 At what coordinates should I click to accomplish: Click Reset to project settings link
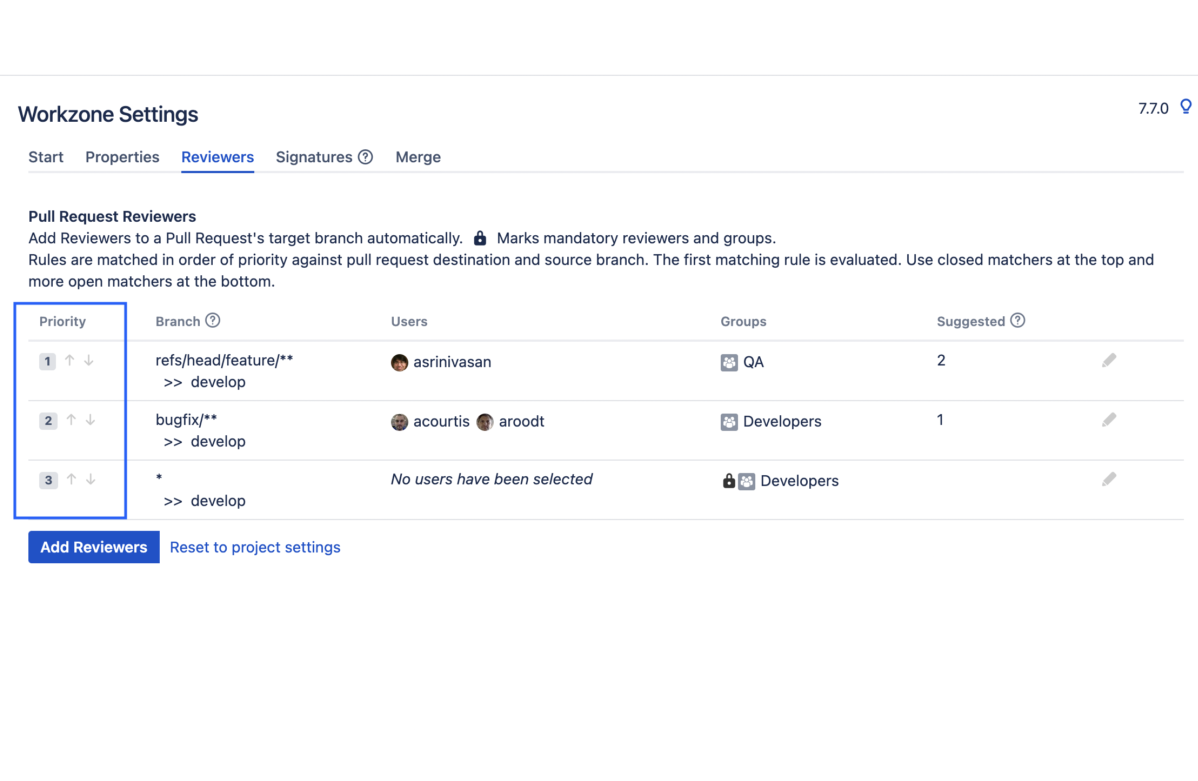coord(255,547)
